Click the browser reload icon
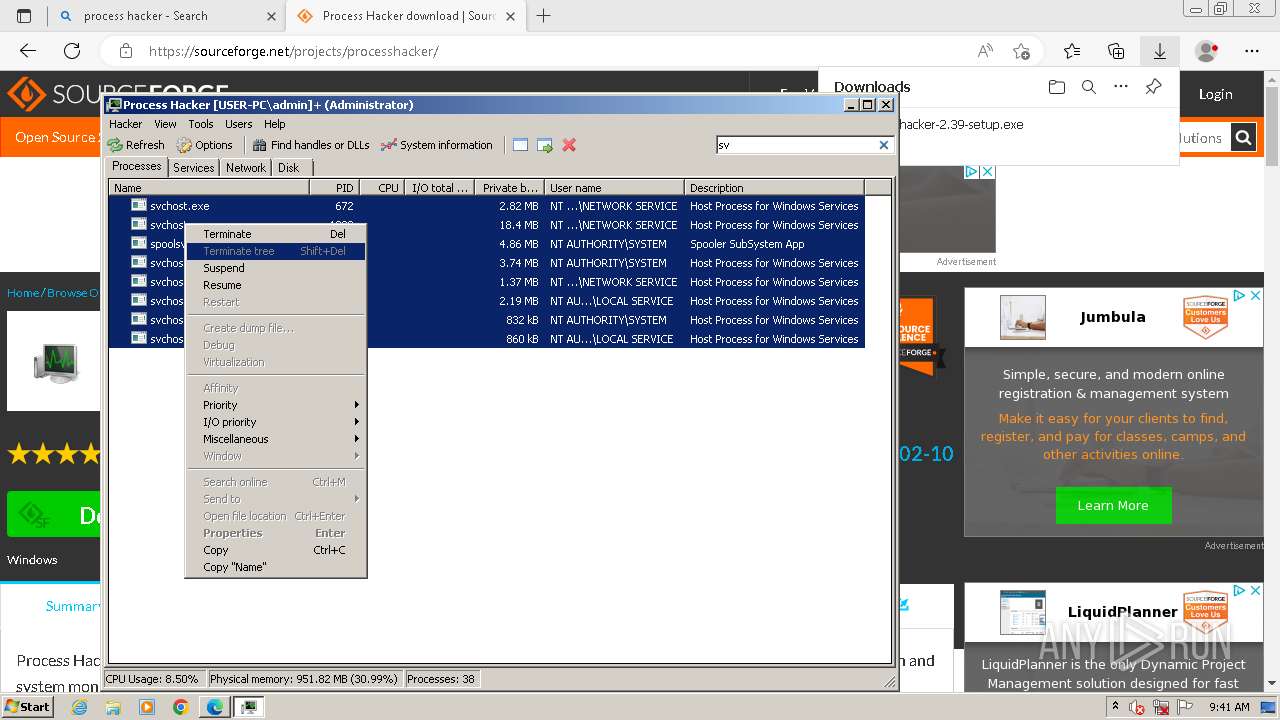This screenshot has height=720, width=1280. click(x=72, y=51)
